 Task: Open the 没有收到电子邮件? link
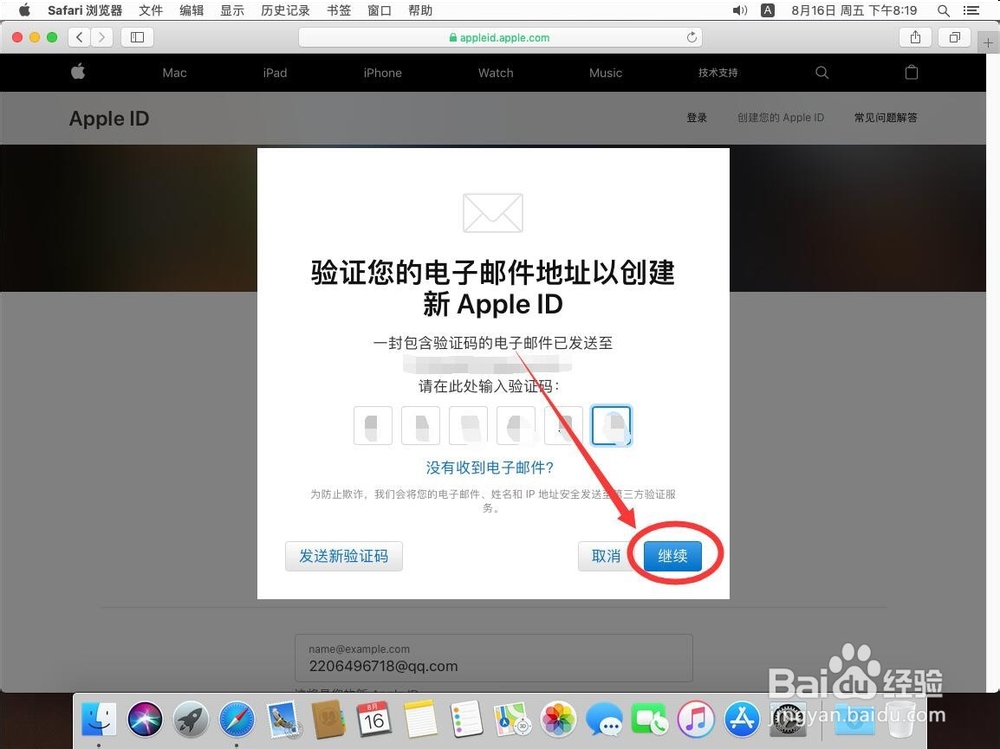point(490,468)
